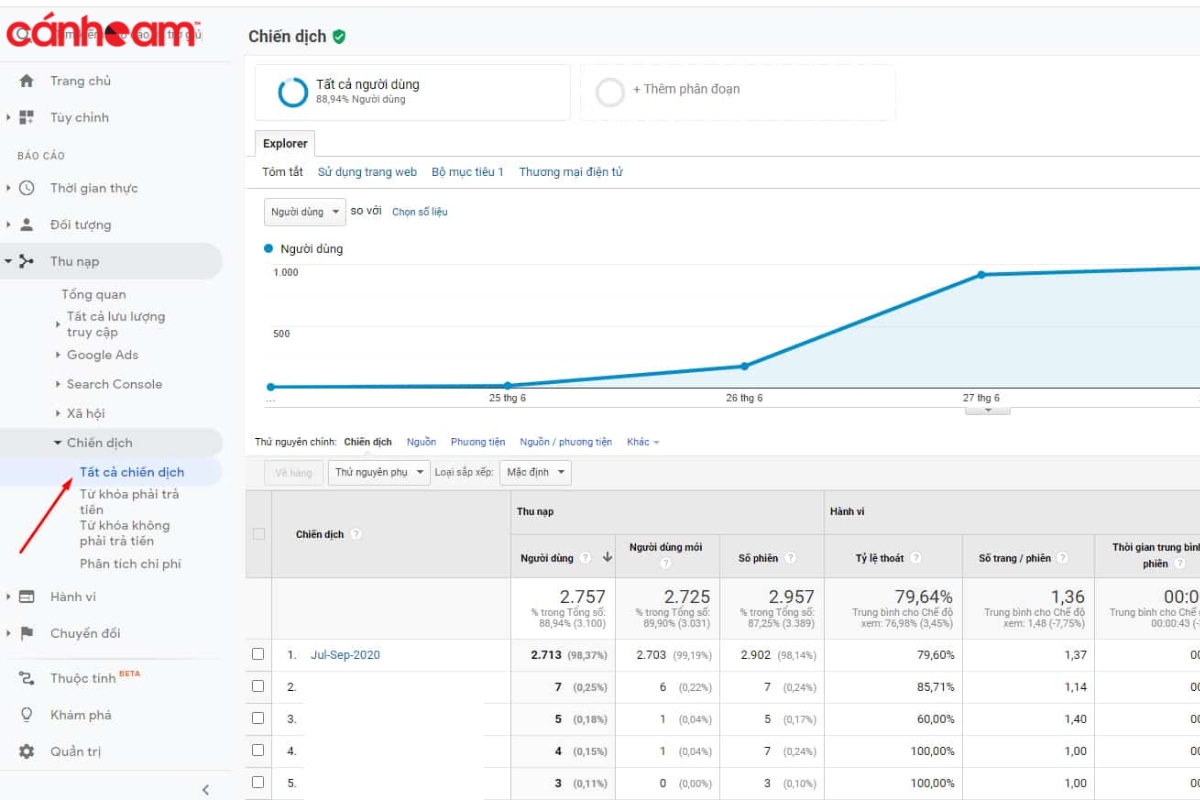Click help icon beside Số phiên column
Image resolution: width=1200 pixels, height=800 pixels.
click(x=790, y=558)
